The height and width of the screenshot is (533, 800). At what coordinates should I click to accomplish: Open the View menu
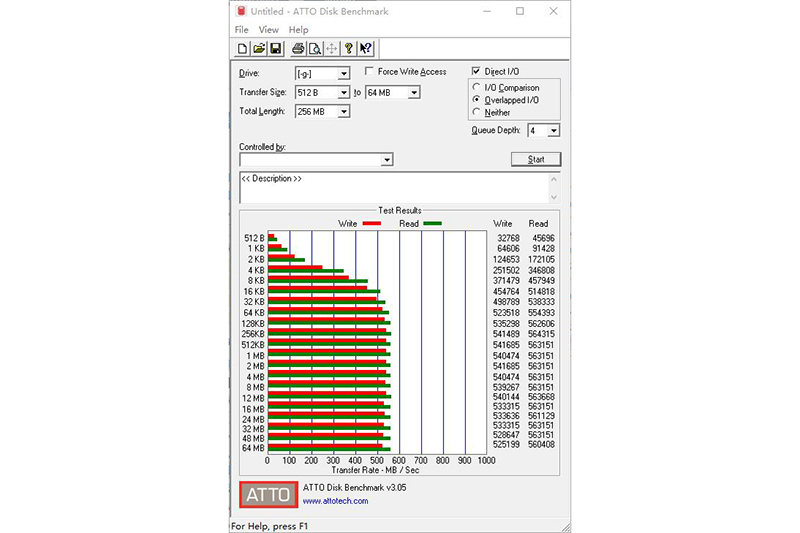click(x=268, y=30)
